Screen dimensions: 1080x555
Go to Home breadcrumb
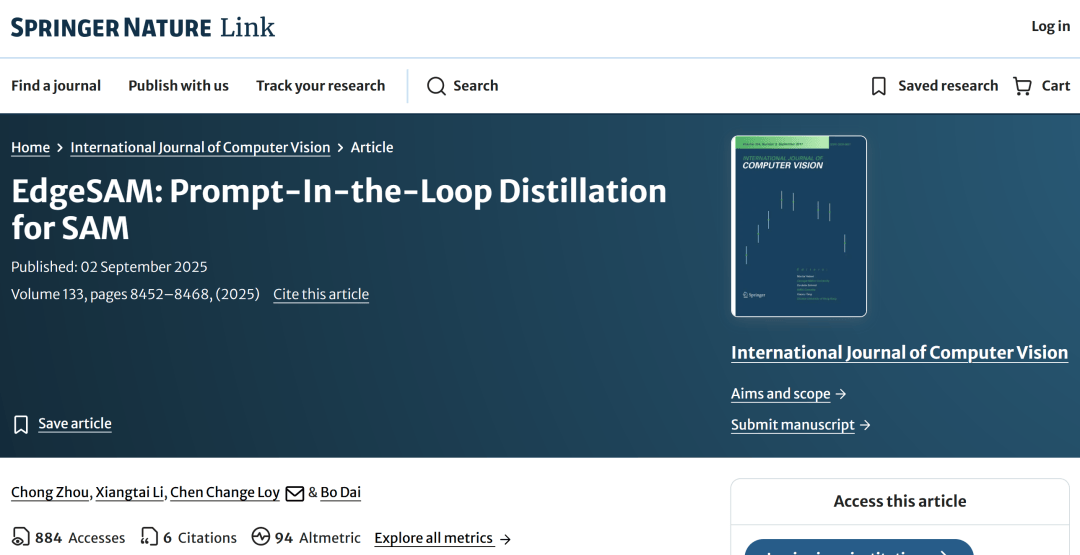point(30,147)
